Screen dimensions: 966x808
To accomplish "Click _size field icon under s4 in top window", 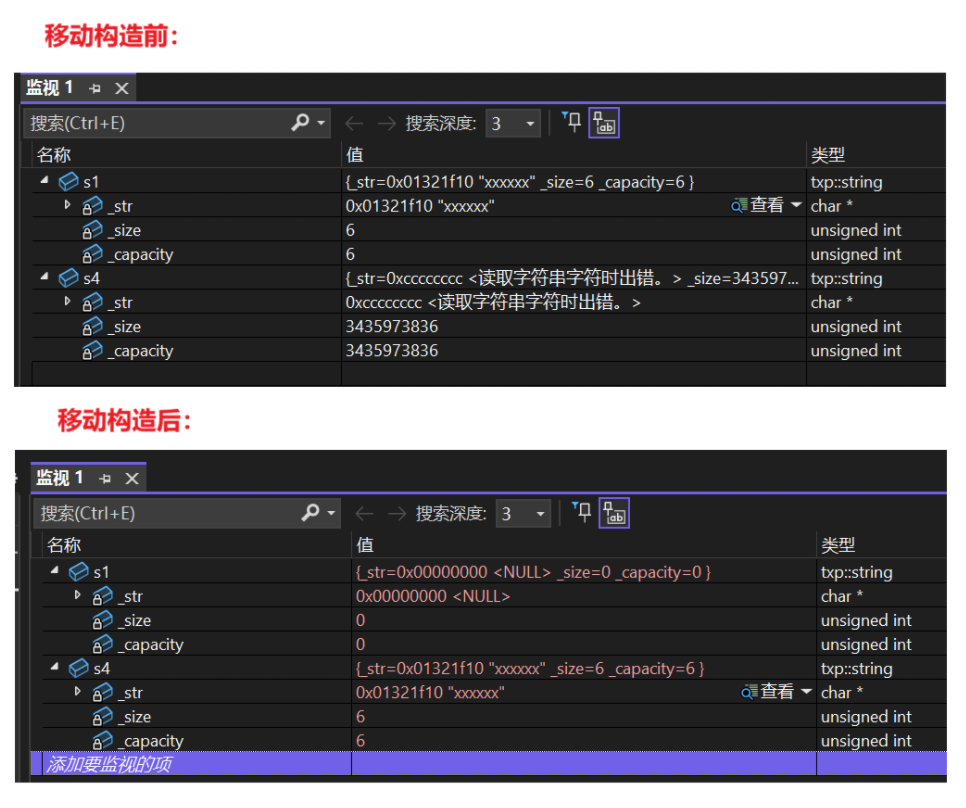I will pyautogui.click(x=92, y=327).
